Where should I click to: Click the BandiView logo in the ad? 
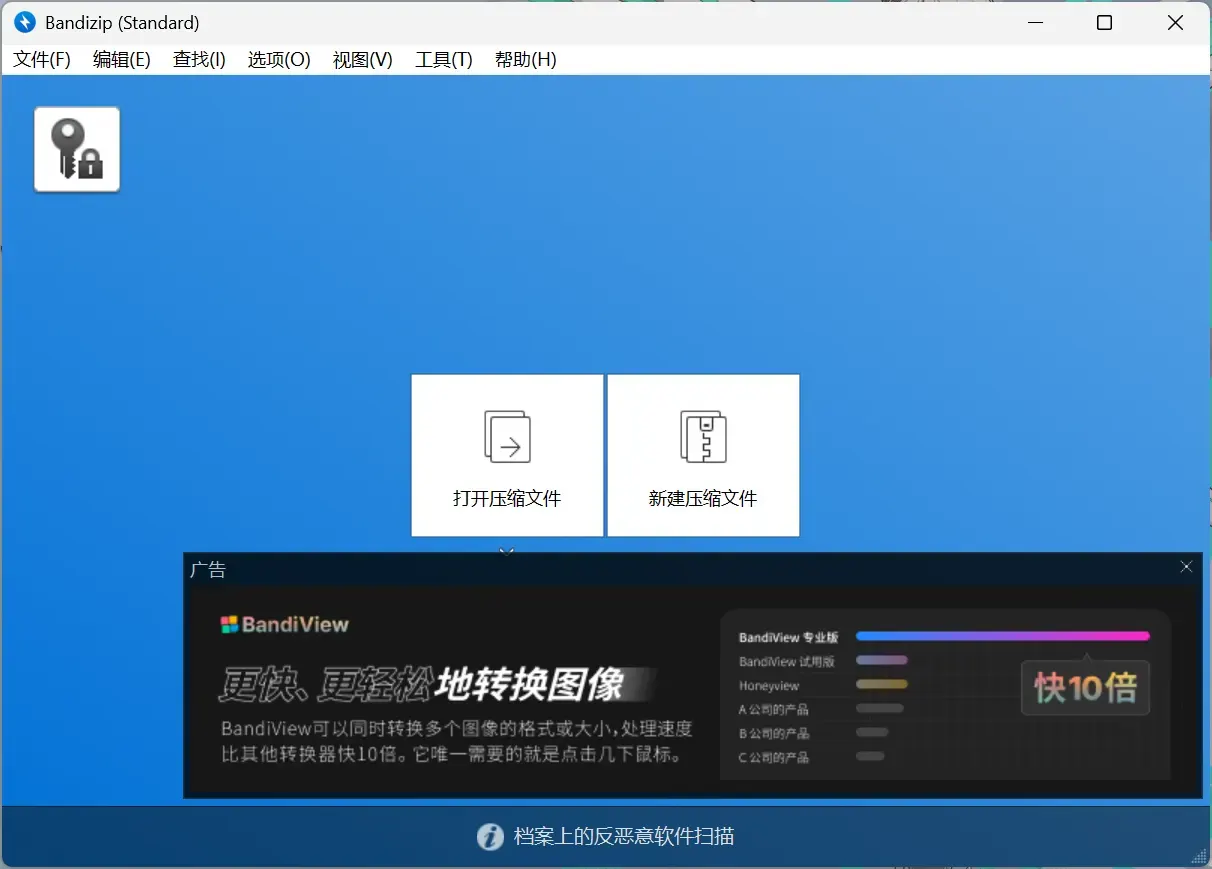coord(285,625)
